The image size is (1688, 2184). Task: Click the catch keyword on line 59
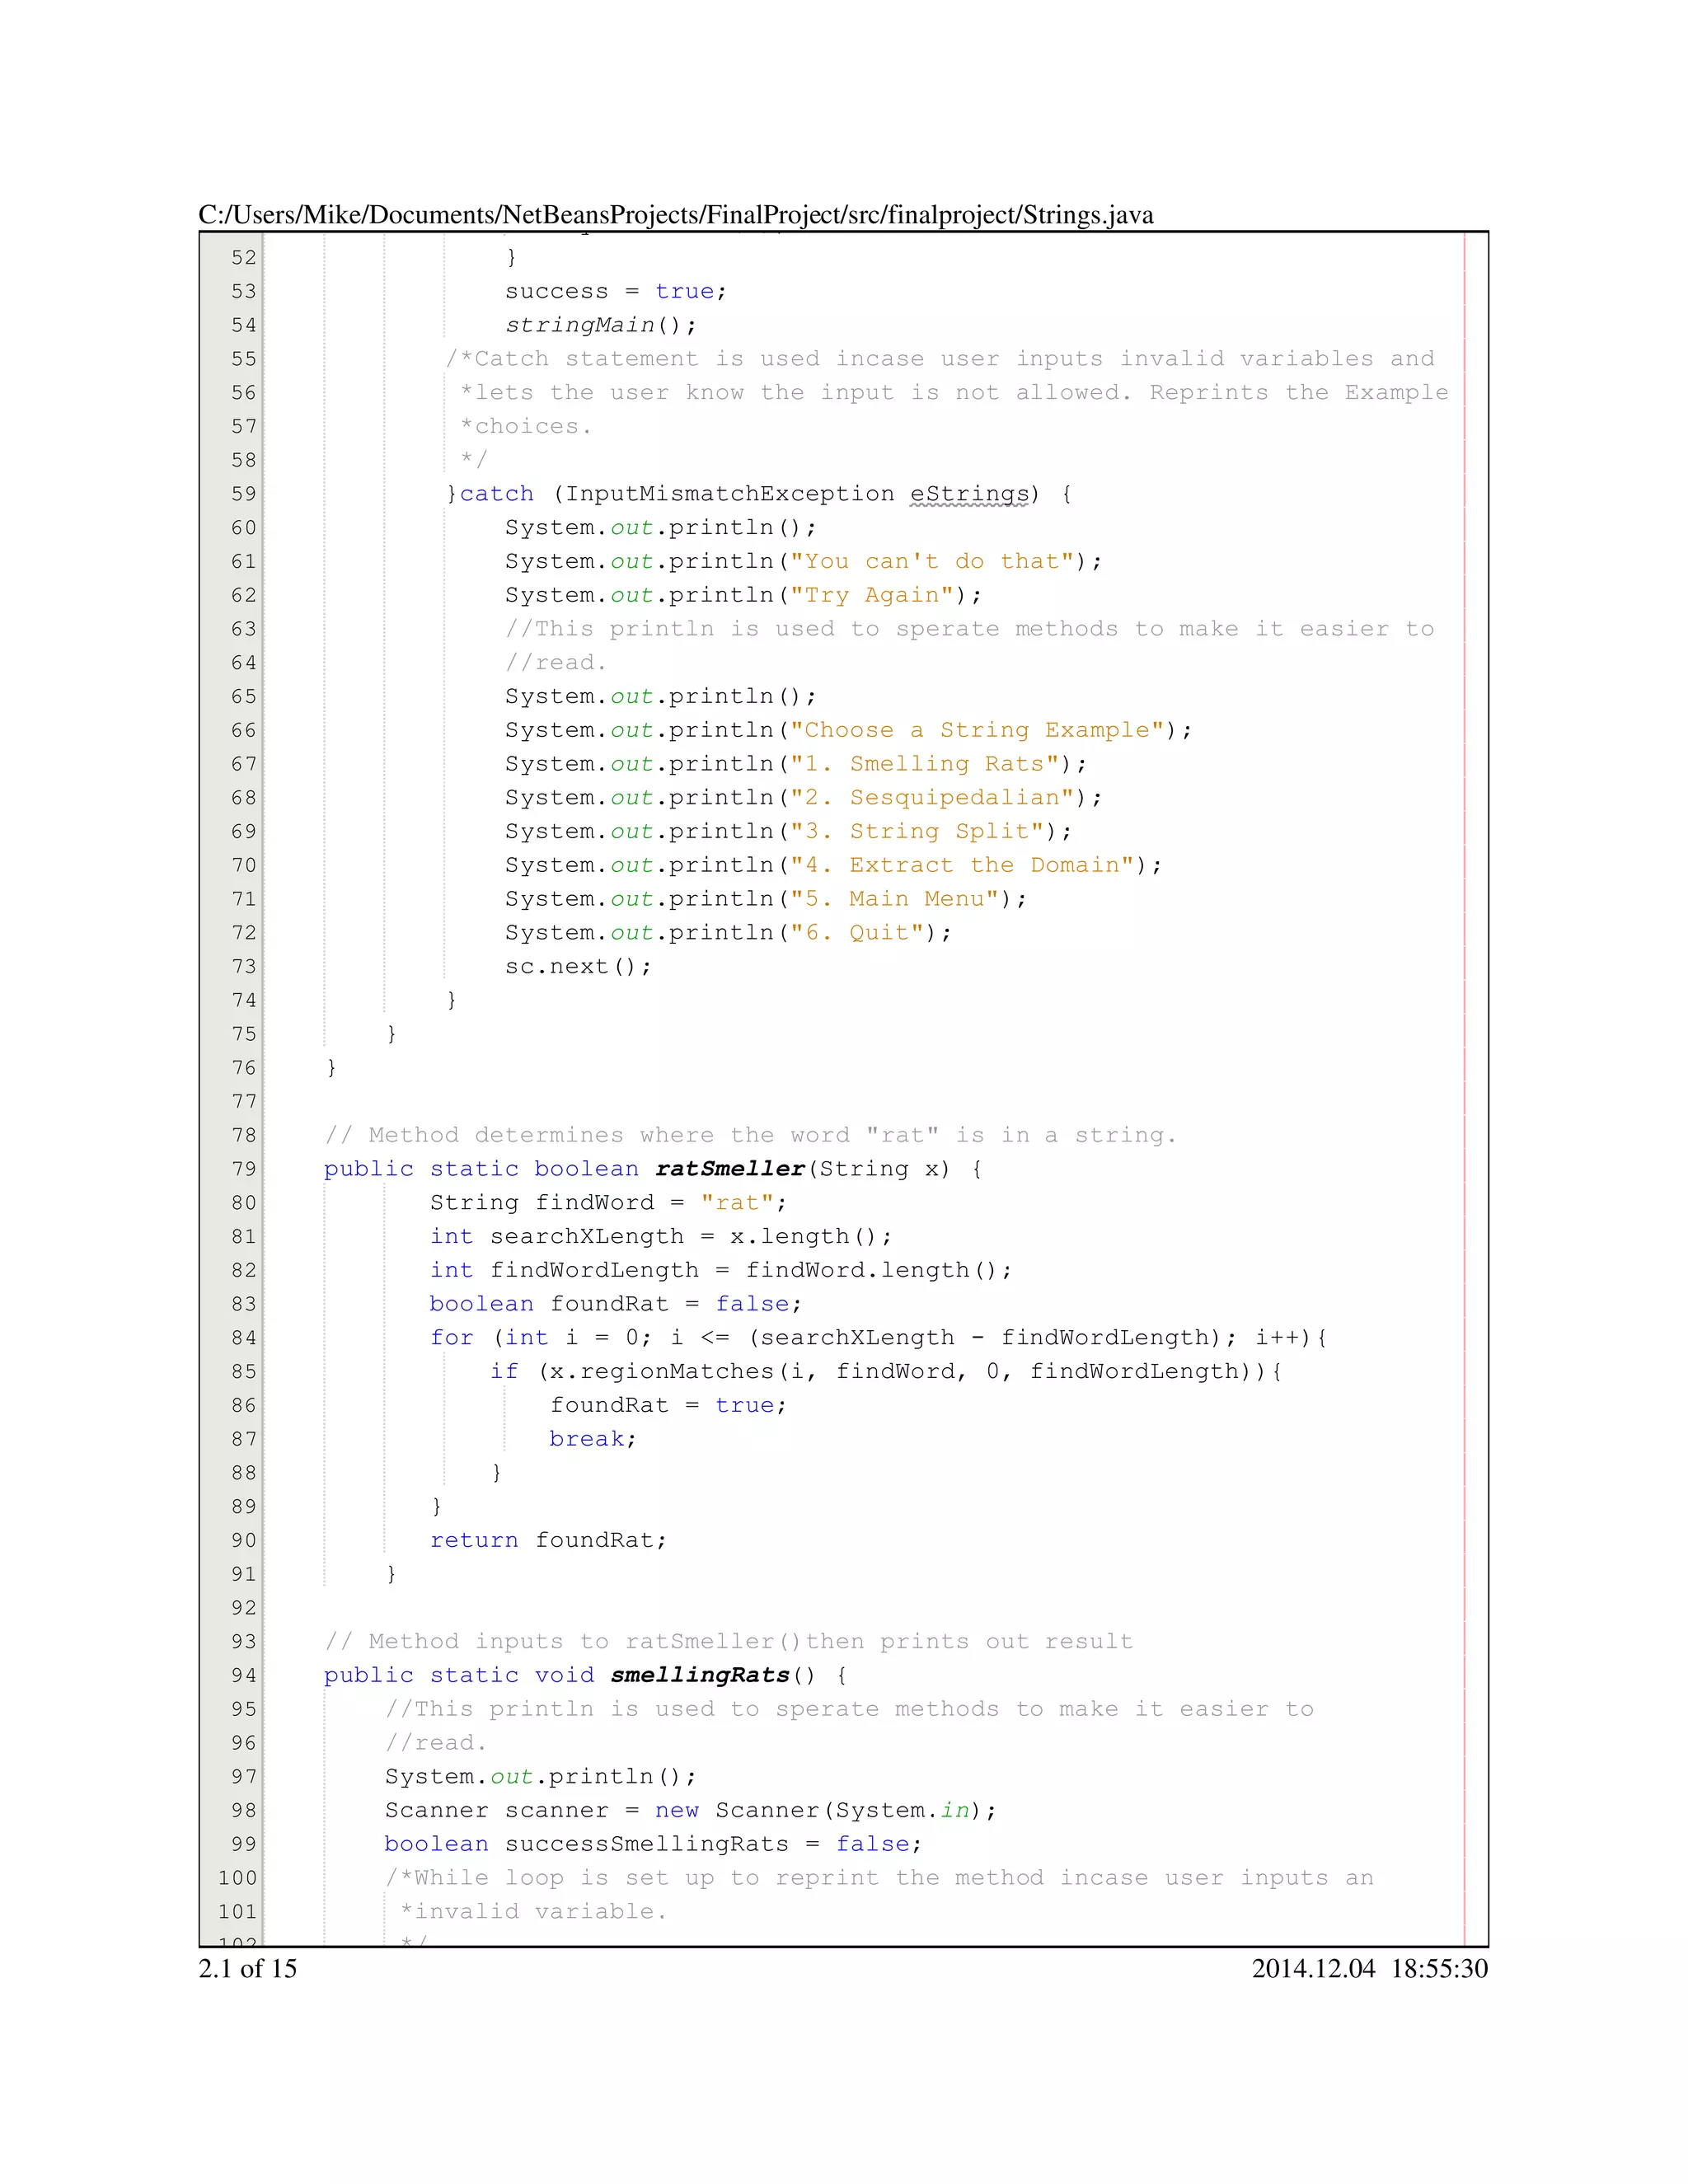pos(496,494)
